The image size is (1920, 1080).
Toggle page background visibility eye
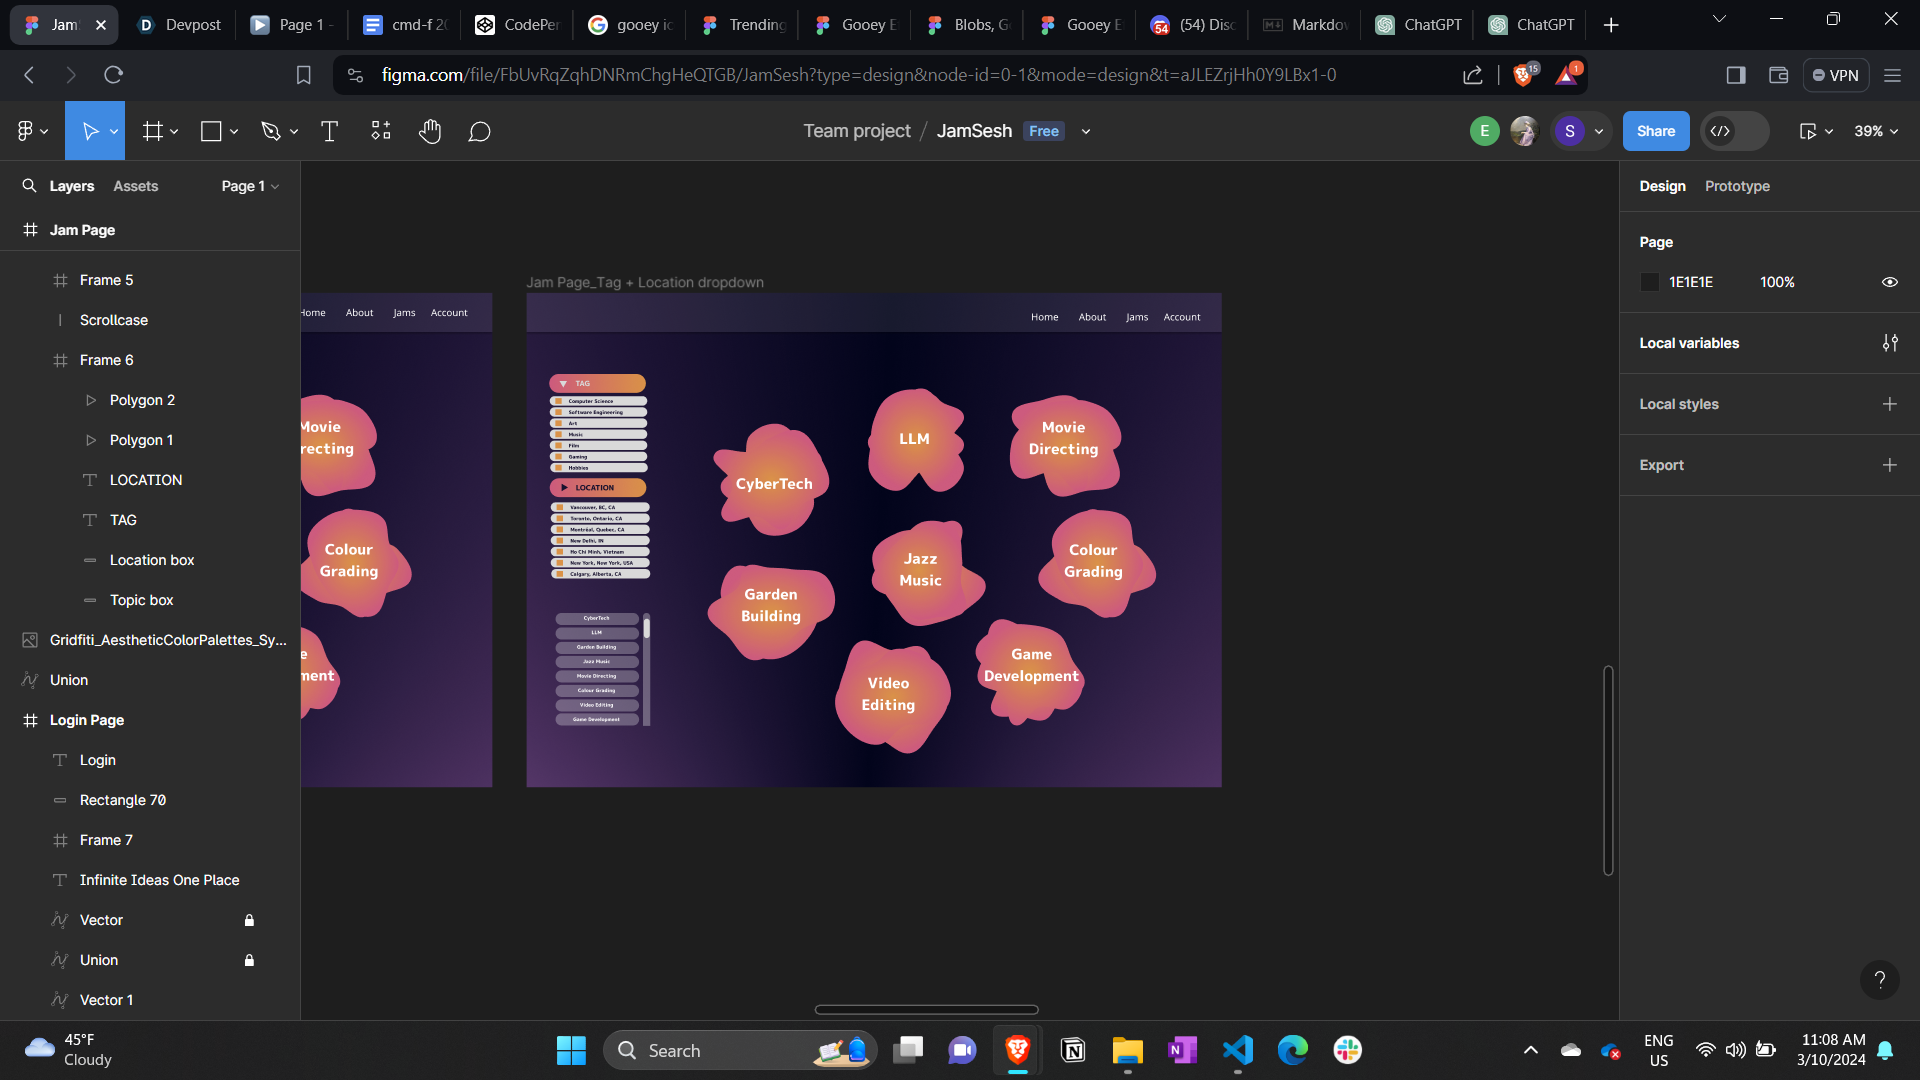pyautogui.click(x=1889, y=282)
